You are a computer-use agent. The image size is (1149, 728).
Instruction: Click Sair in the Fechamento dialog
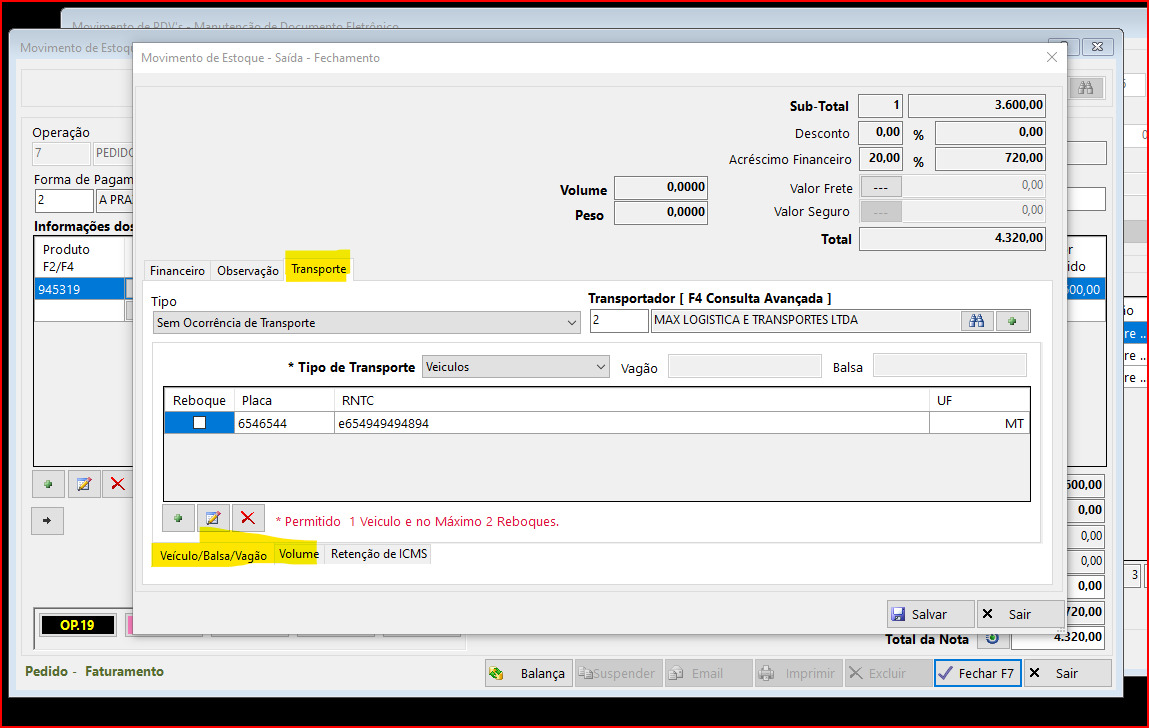point(1019,614)
